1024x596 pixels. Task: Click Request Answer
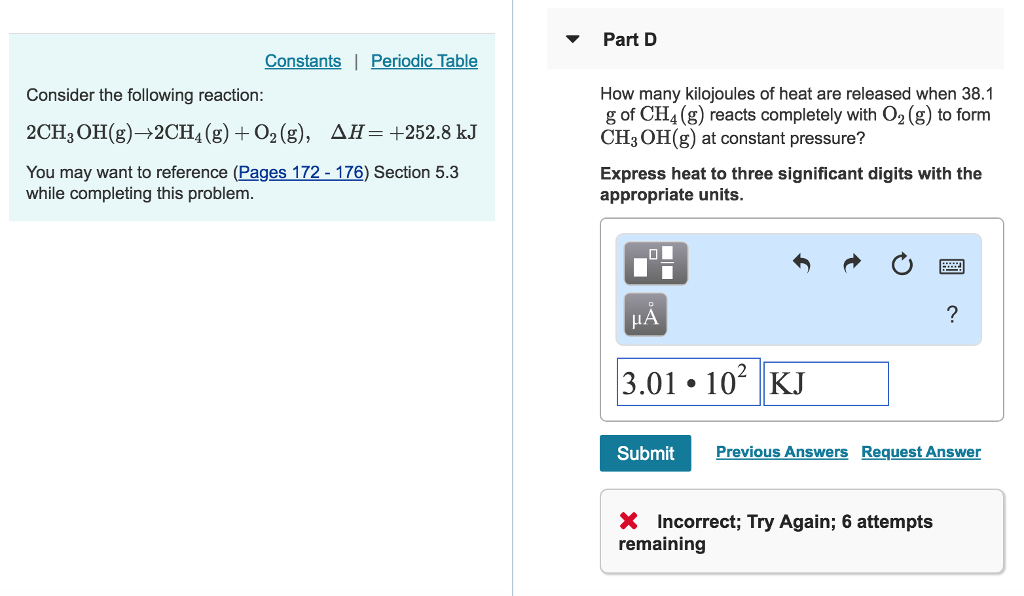[x=920, y=452]
